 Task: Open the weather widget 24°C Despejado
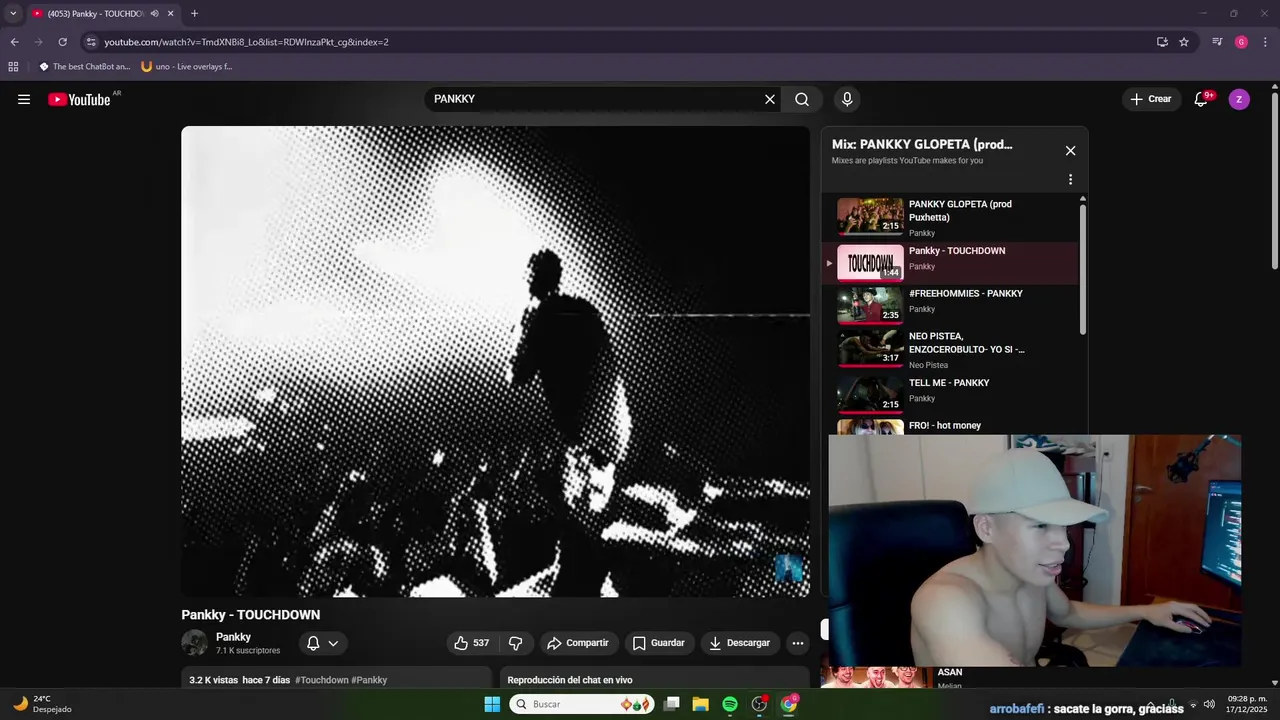(42, 704)
